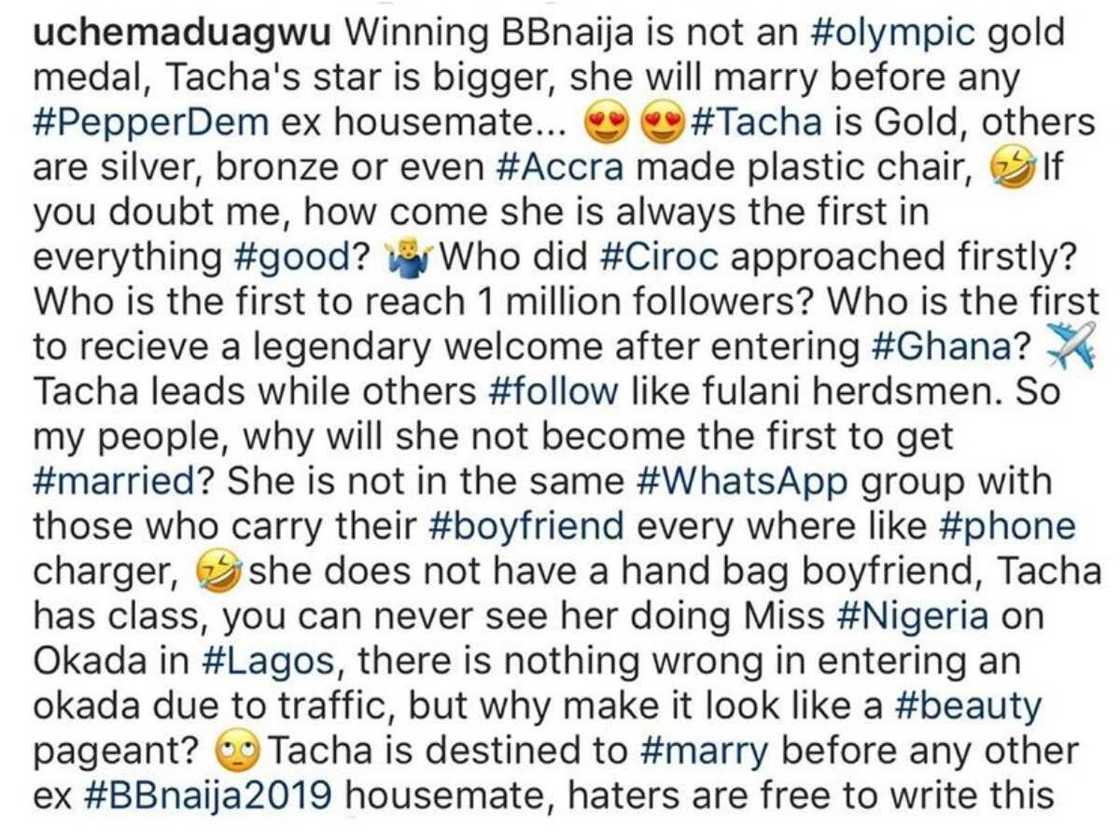Image resolution: width=1120 pixels, height=840 pixels.
Task: Click the airplane emoji after #Ghana
Action: (x=1068, y=347)
